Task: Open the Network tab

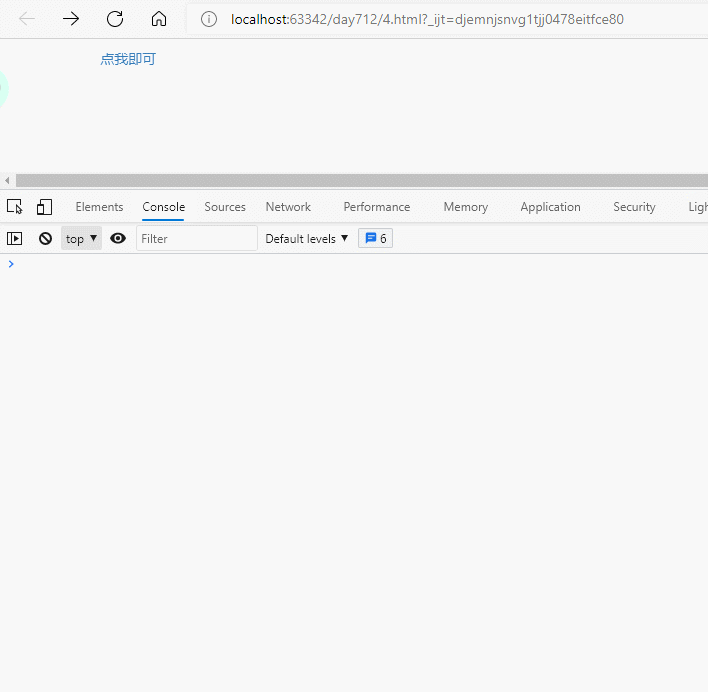Action: point(288,207)
